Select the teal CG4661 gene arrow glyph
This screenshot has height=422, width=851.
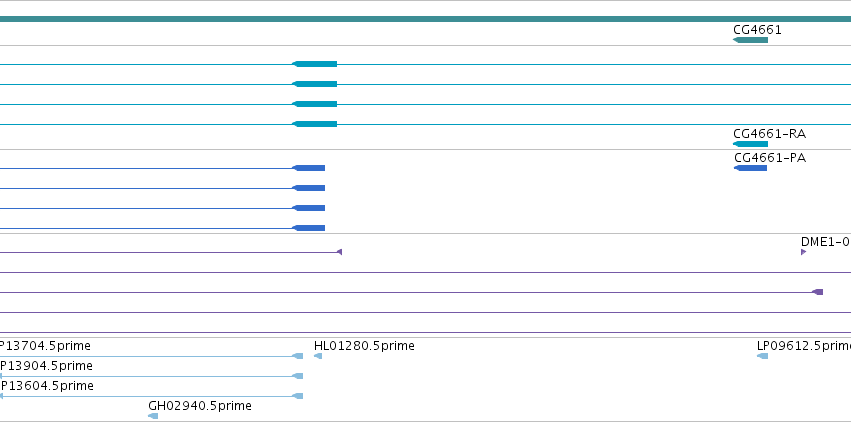pyautogui.click(x=750, y=40)
